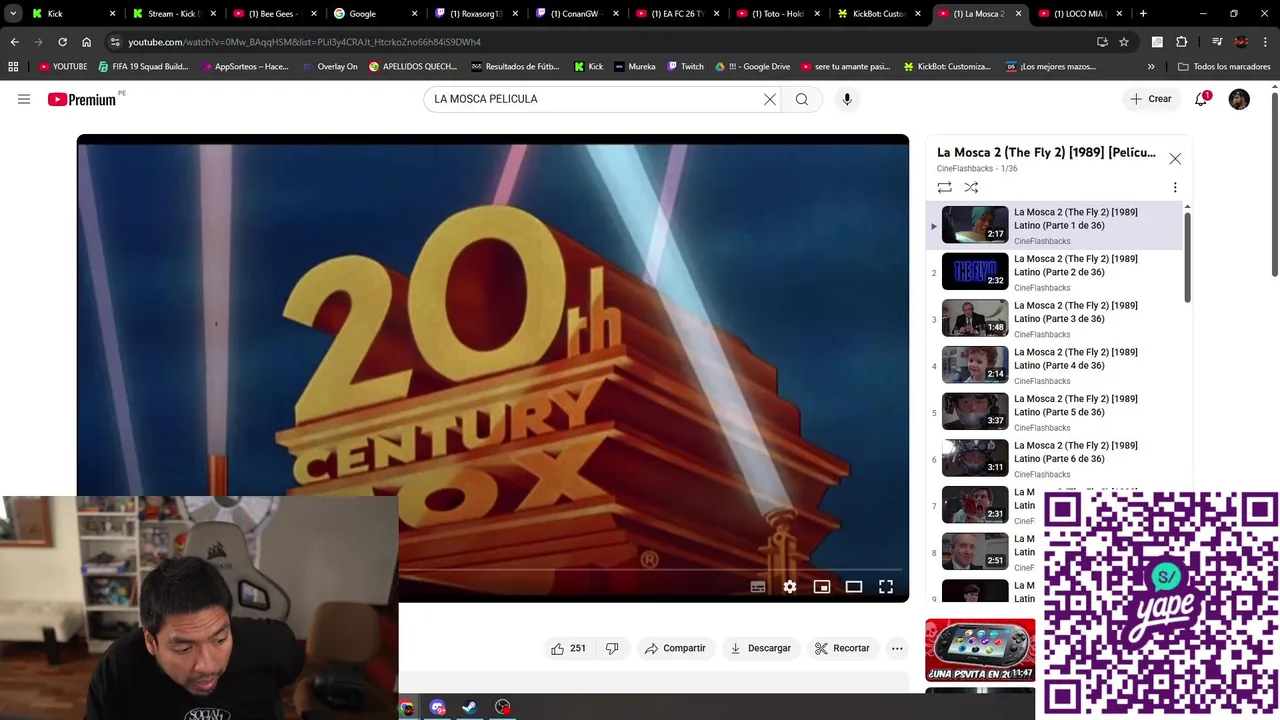Clear the search box with the X
The width and height of the screenshot is (1280, 720).
770,99
